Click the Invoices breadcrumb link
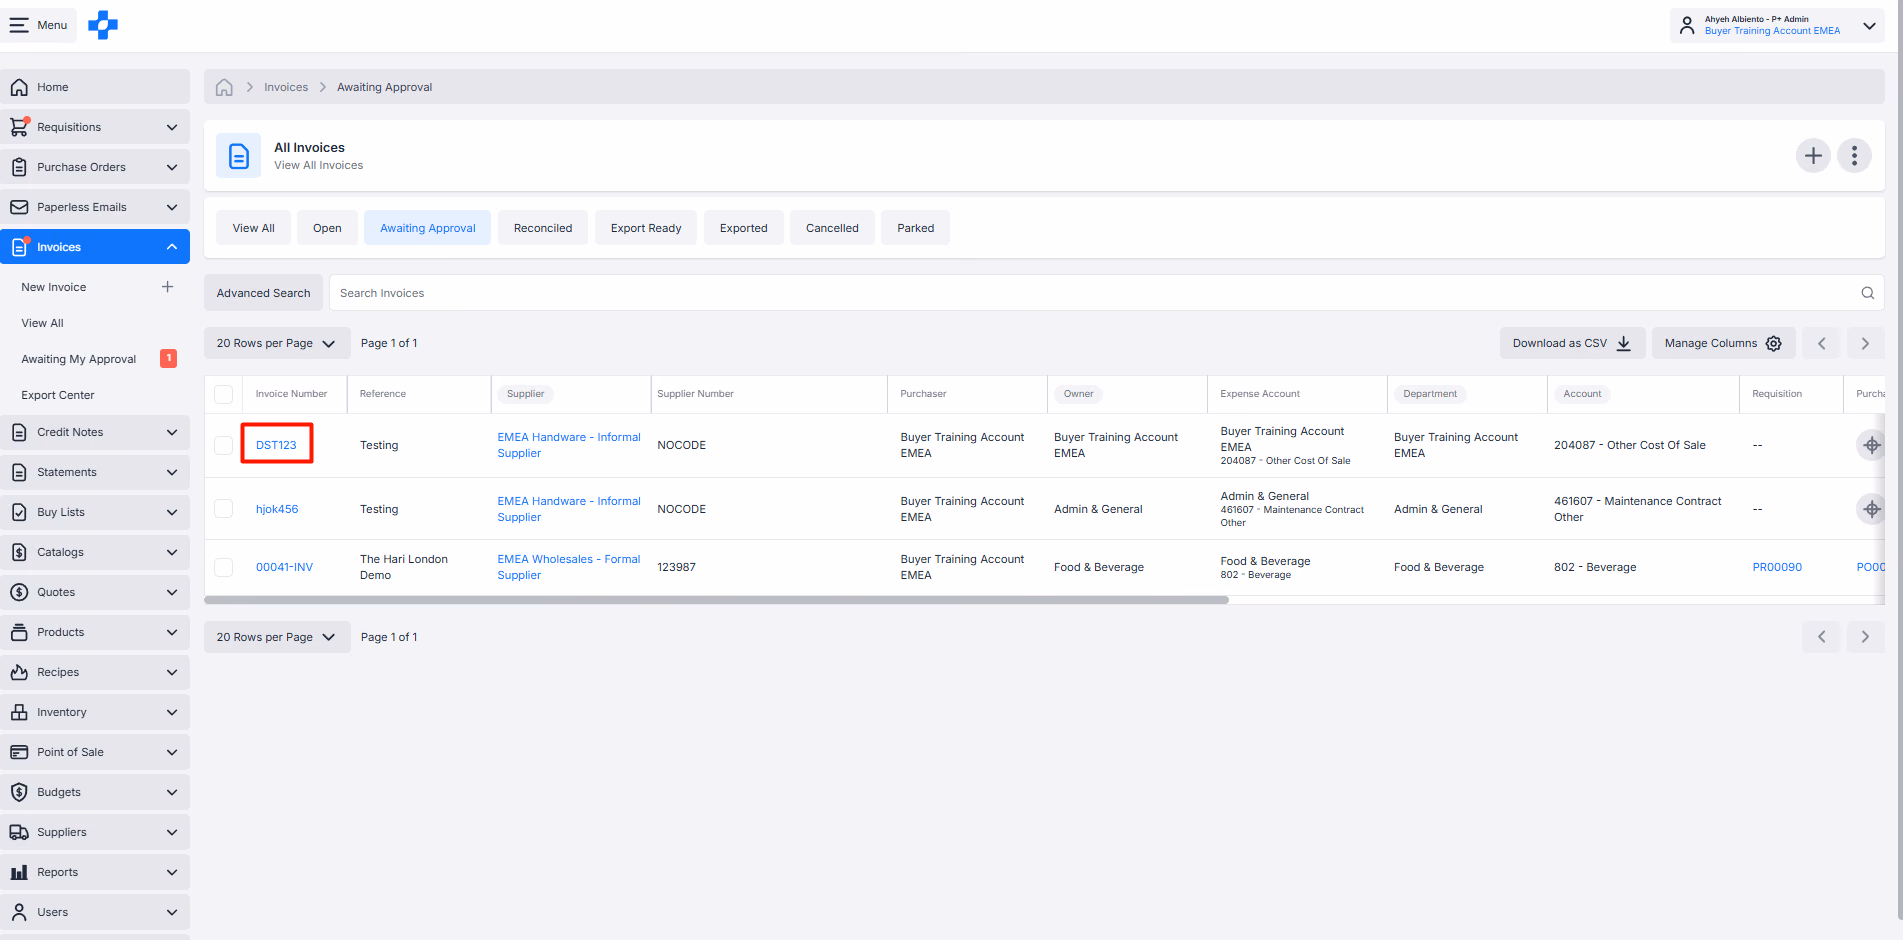Viewport: 1903px width, 940px height. tap(286, 87)
